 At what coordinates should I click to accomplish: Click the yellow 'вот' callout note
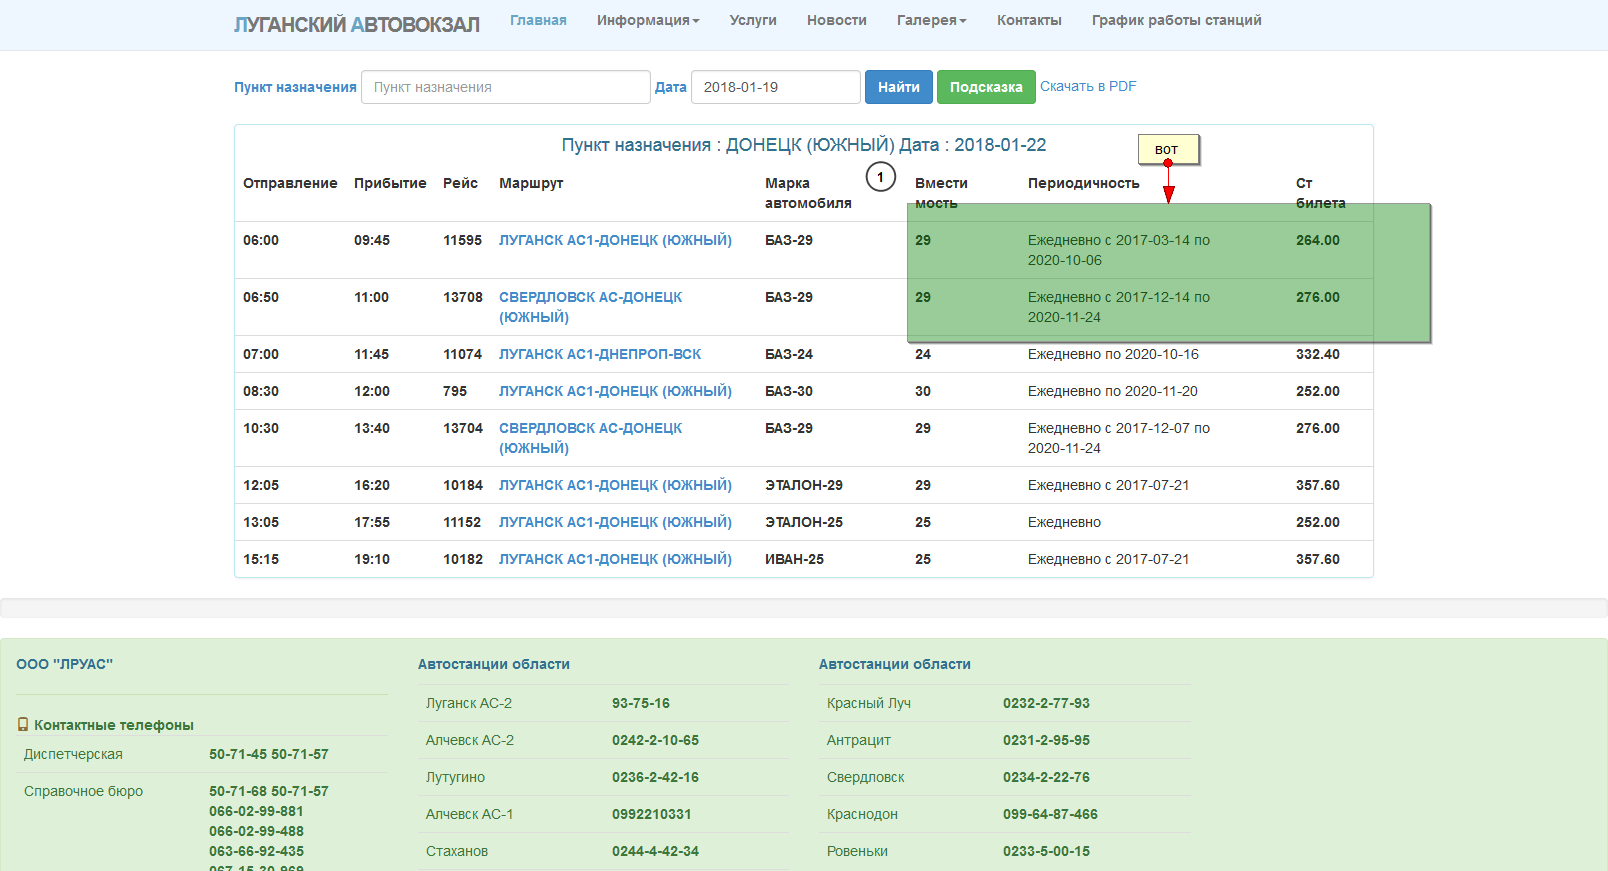(x=1167, y=149)
